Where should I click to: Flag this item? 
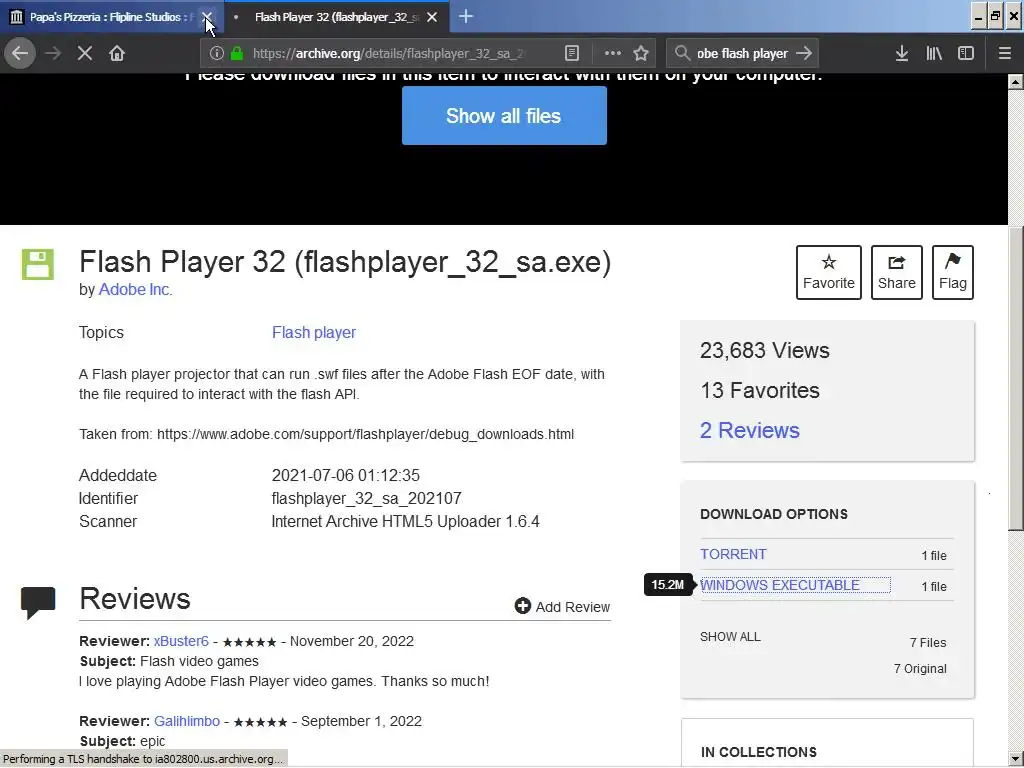click(953, 272)
